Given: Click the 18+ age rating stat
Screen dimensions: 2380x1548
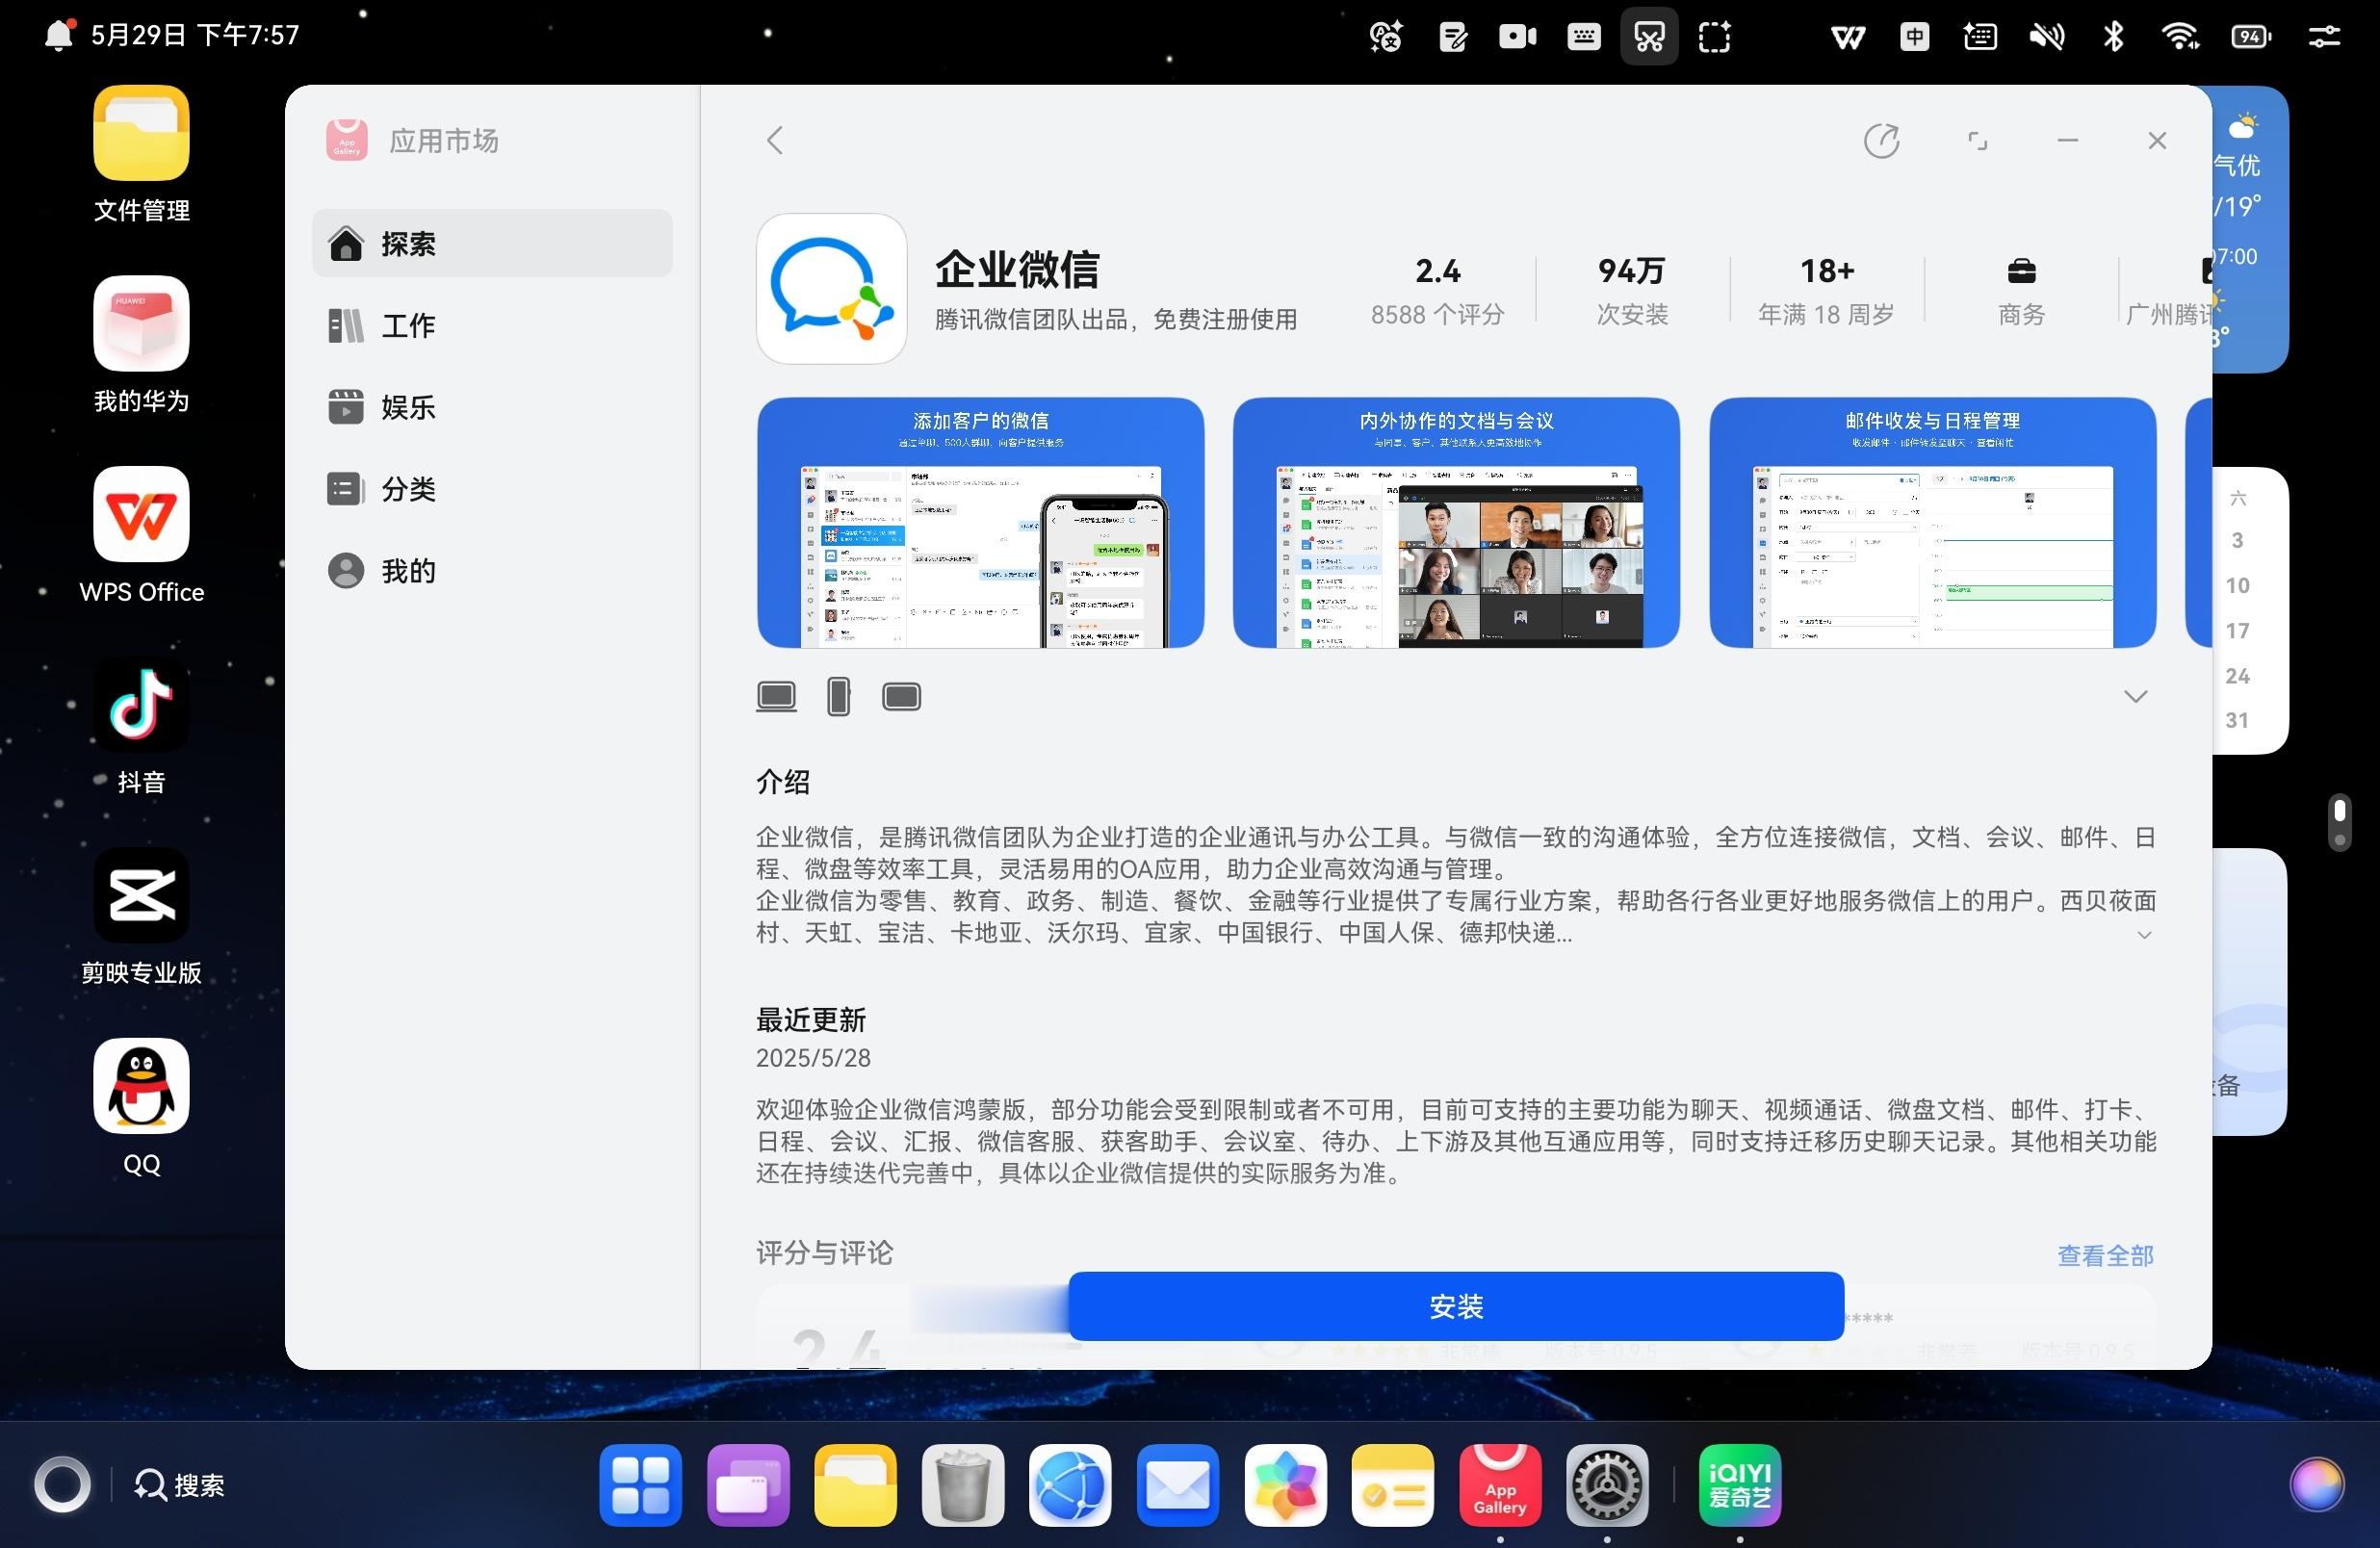Looking at the screenshot, I should coord(1826,290).
